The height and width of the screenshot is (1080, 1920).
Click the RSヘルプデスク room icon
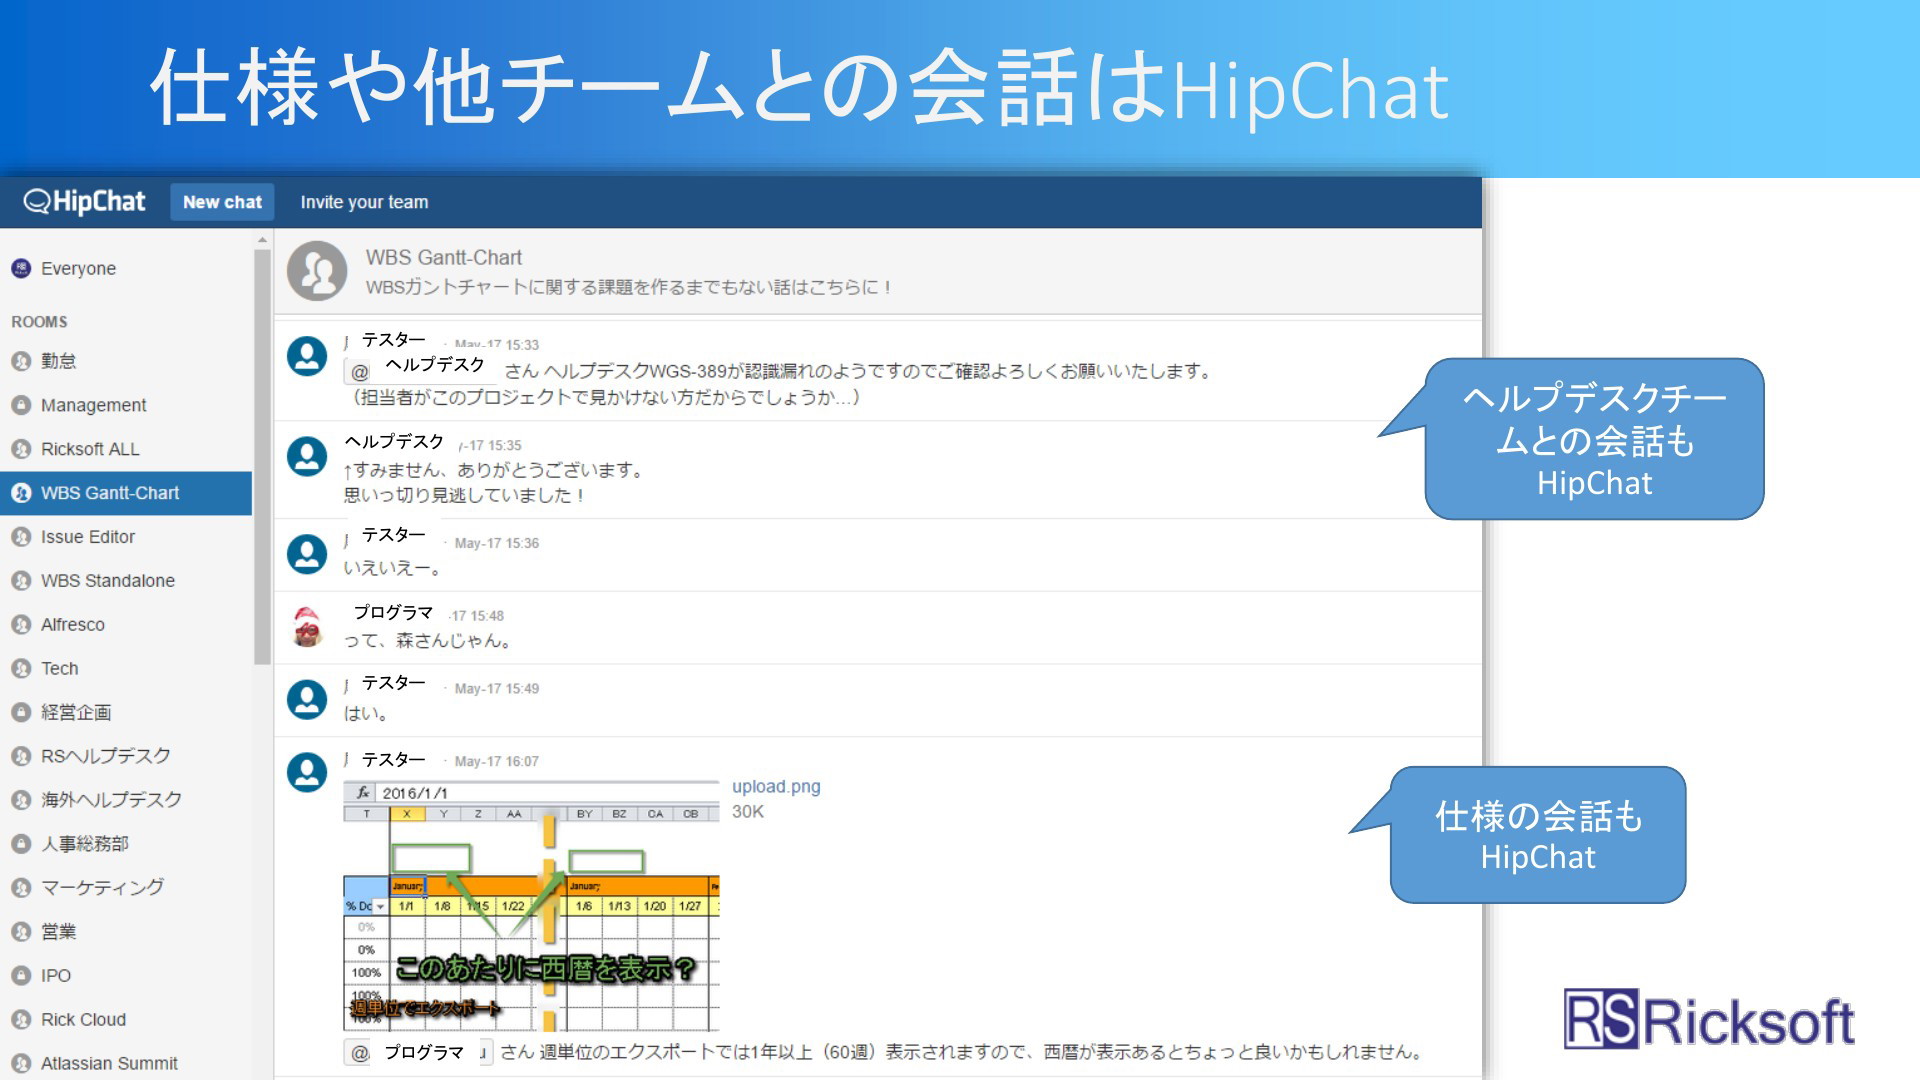[x=21, y=756]
